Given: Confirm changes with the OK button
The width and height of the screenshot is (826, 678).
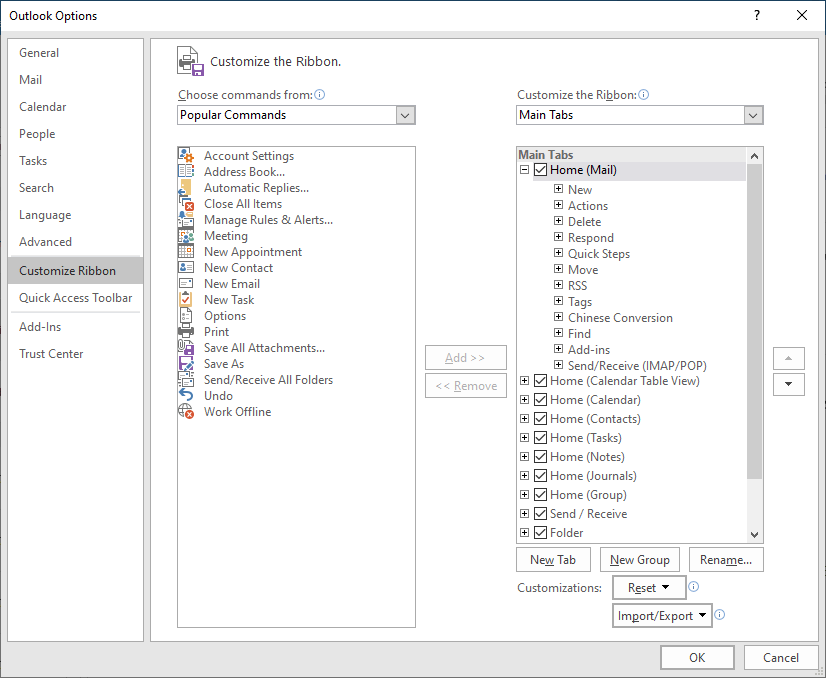Looking at the screenshot, I should pyautogui.click(x=697, y=657).
